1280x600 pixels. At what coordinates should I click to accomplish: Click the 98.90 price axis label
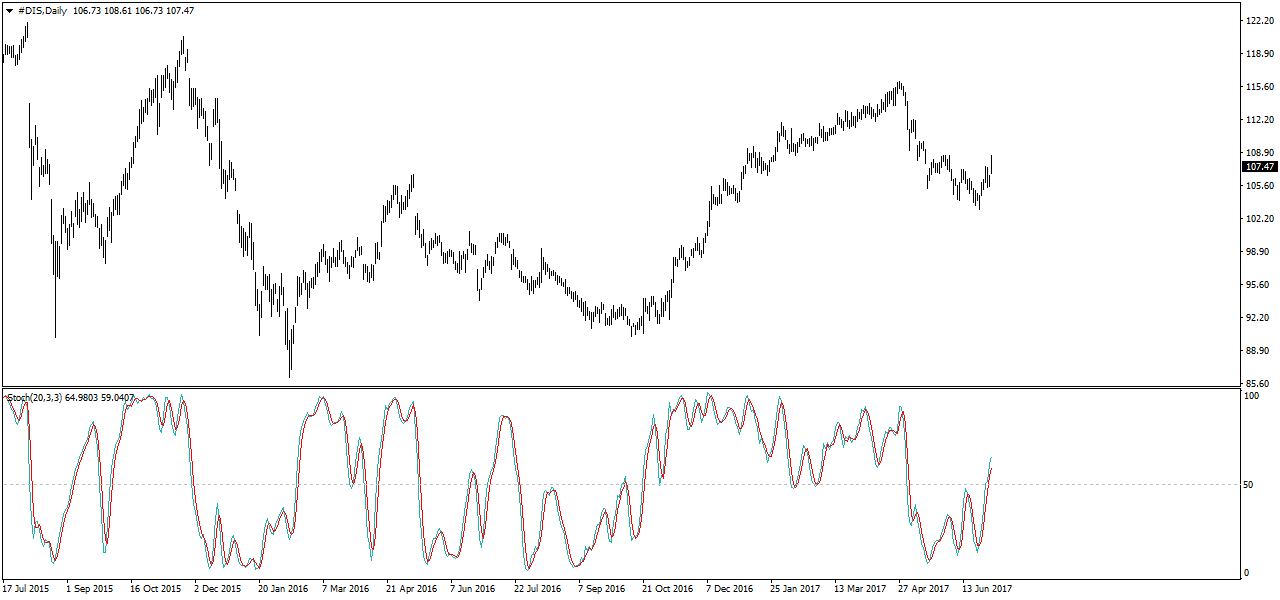click(1258, 252)
